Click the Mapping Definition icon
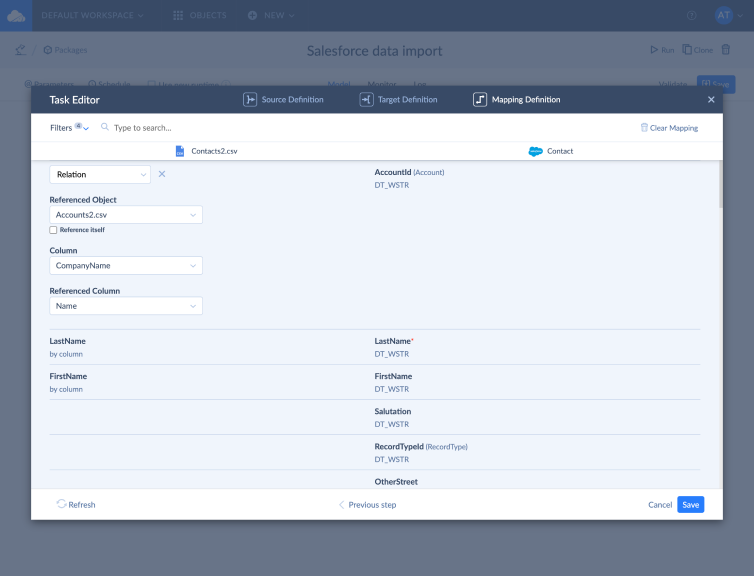The width and height of the screenshot is (754, 576). point(480,100)
